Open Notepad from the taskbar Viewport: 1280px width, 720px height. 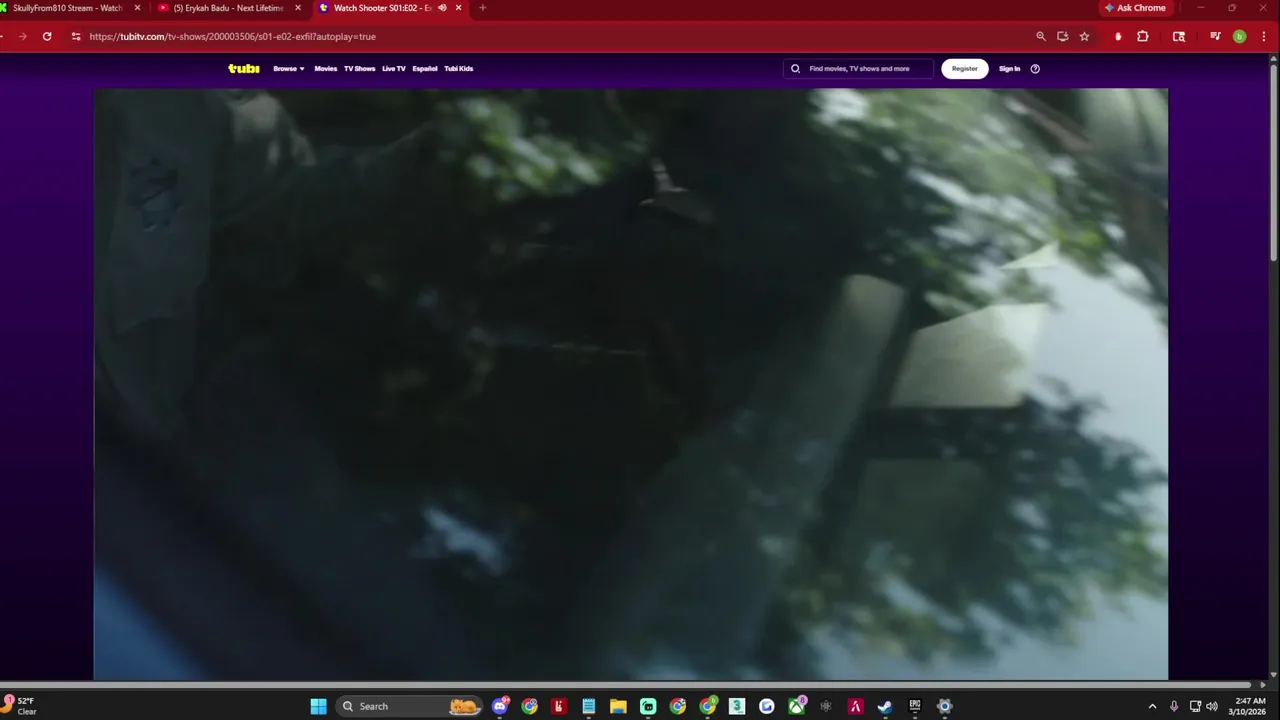pyautogui.click(x=589, y=706)
